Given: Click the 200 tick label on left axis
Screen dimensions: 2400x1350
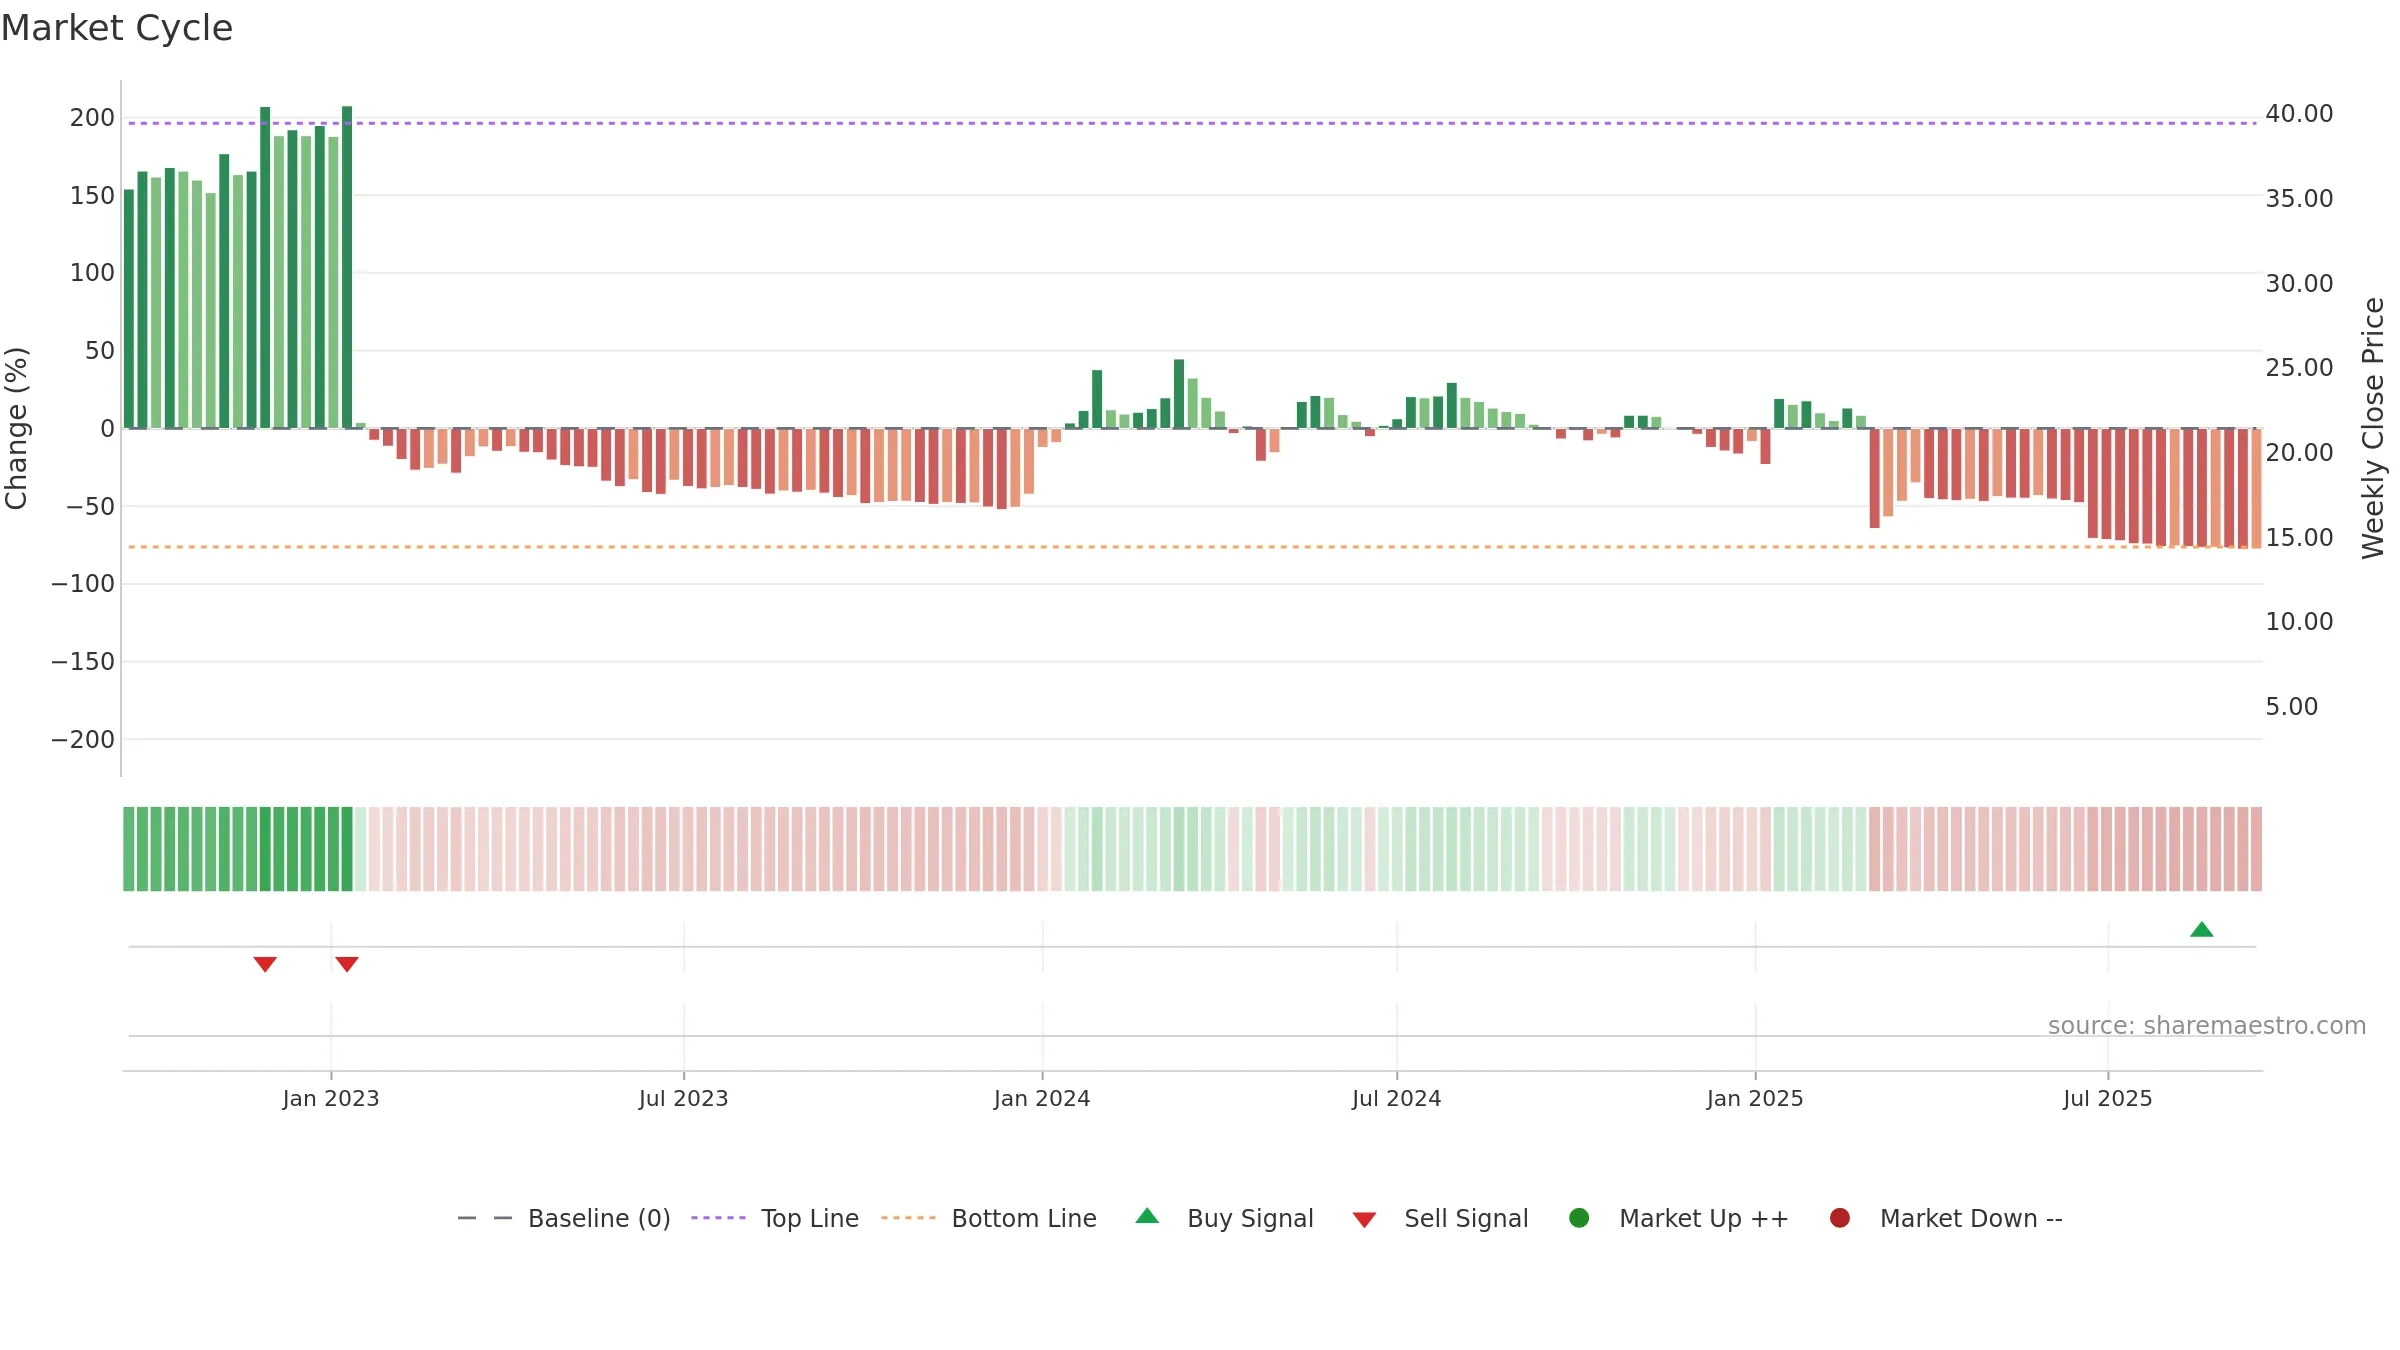Looking at the screenshot, I should (92, 117).
